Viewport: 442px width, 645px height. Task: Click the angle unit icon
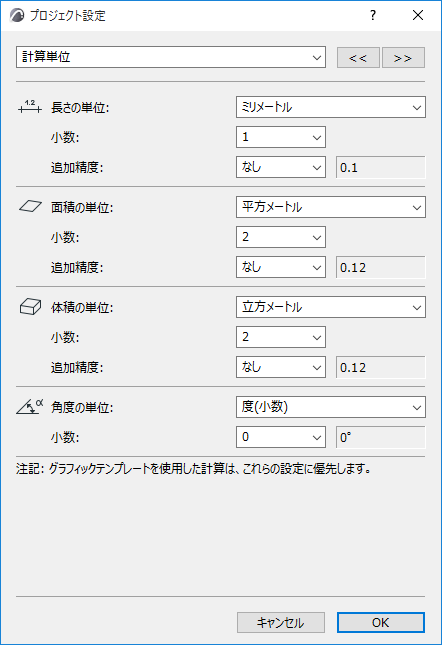tap(30, 406)
